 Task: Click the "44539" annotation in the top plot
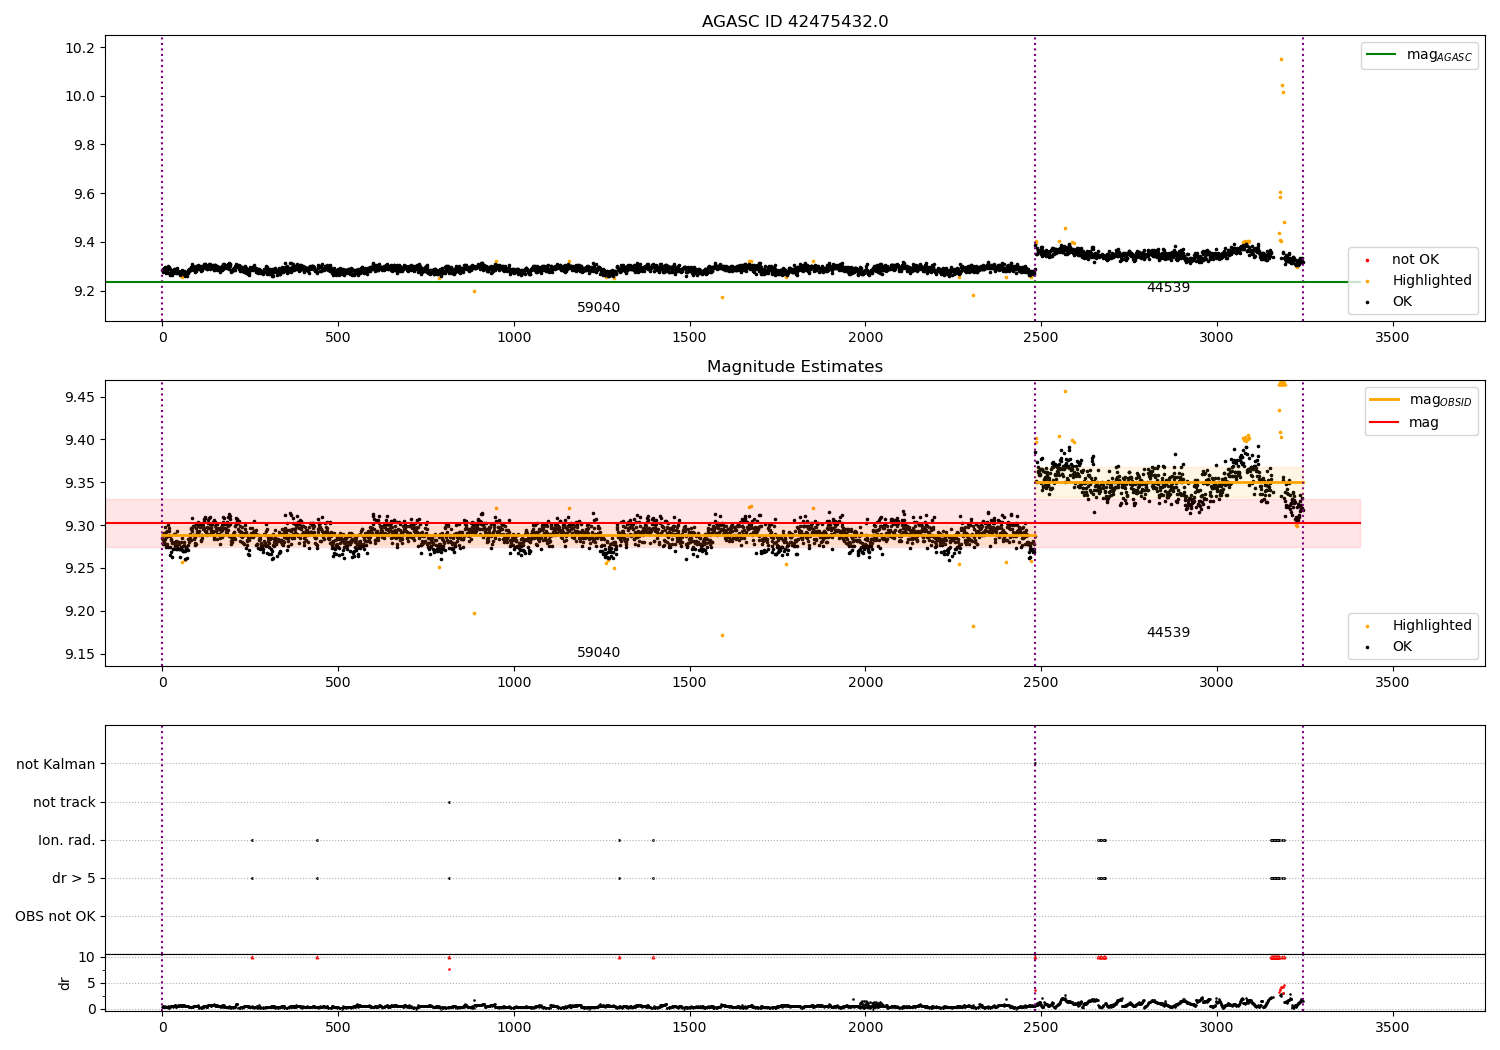point(1168,288)
